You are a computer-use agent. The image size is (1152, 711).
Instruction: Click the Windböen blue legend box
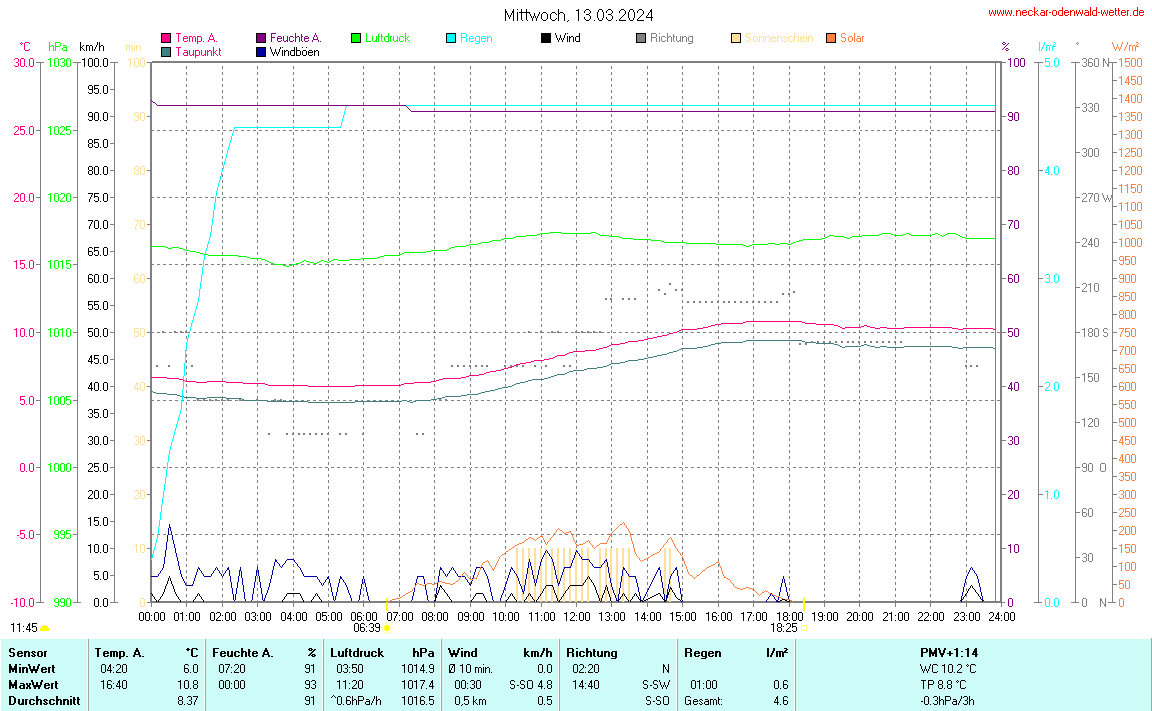coord(261,51)
